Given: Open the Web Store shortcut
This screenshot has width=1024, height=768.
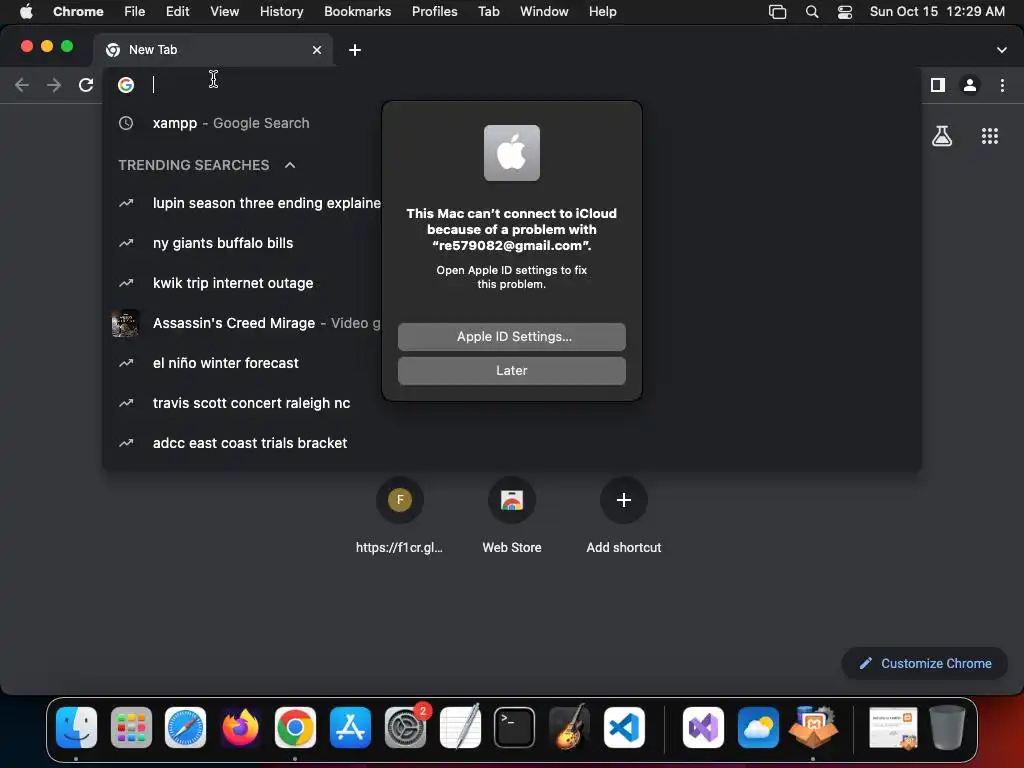Looking at the screenshot, I should click(511, 516).
